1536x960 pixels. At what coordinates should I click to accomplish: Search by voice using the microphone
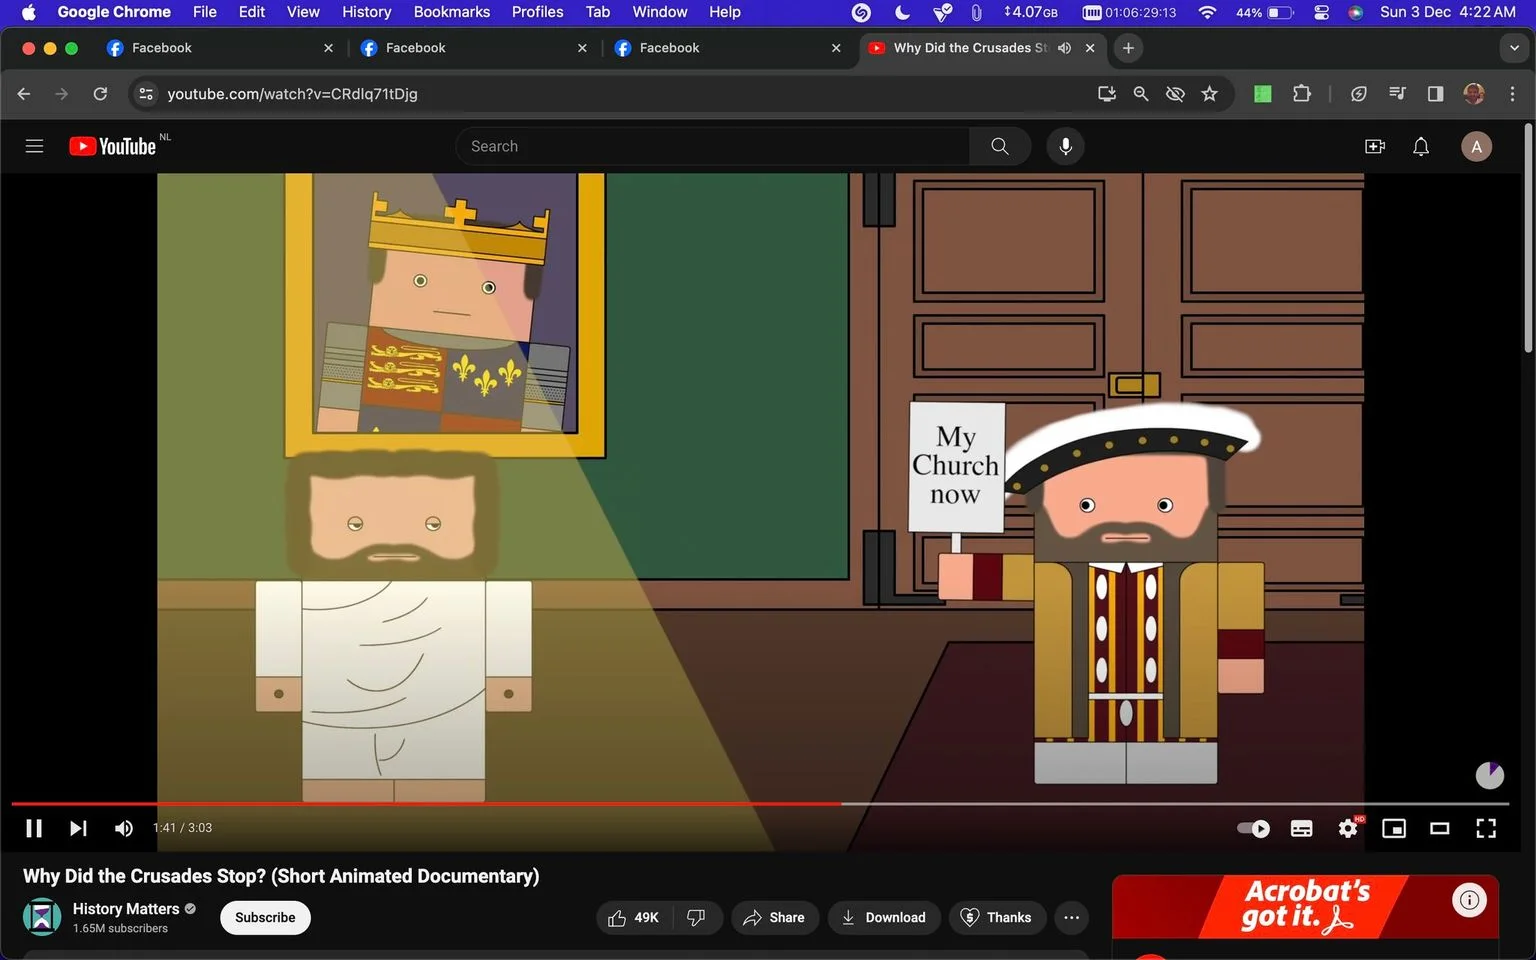[1066, 146]
